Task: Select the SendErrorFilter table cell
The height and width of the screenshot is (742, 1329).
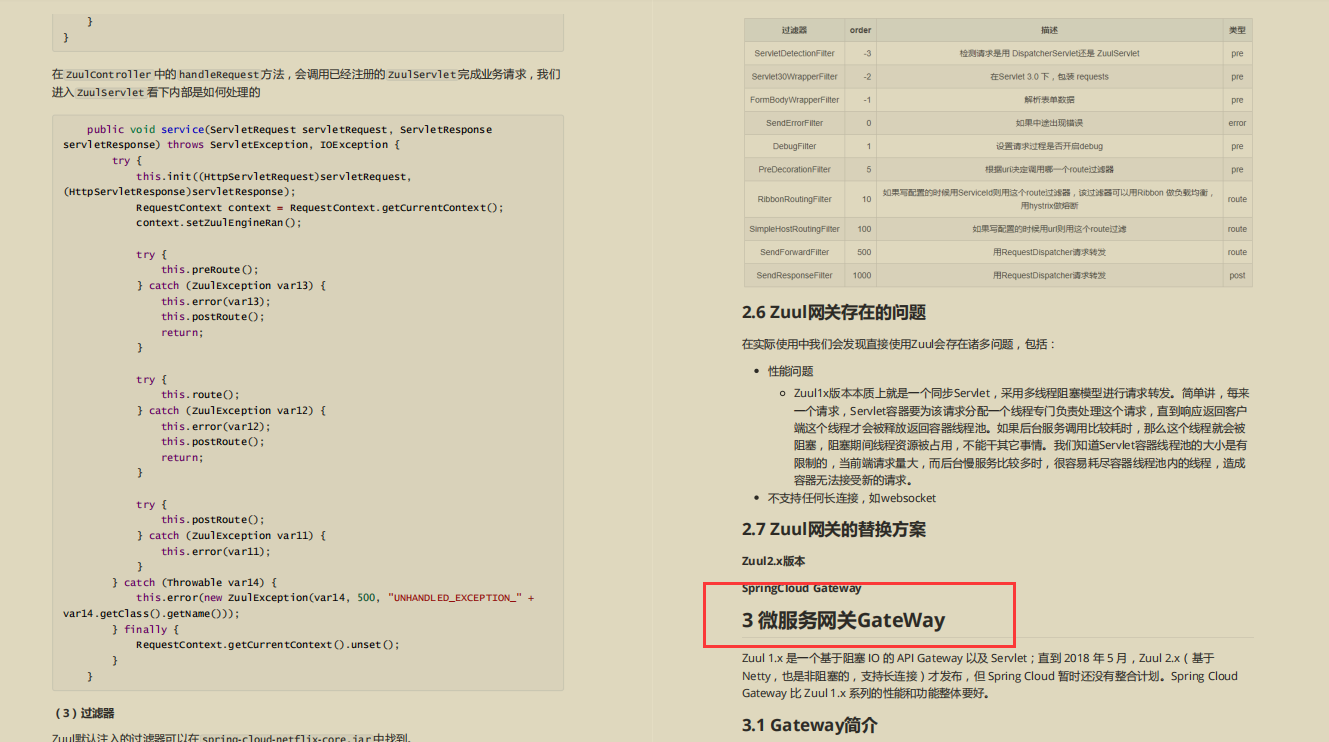Action: pos(794,123)
